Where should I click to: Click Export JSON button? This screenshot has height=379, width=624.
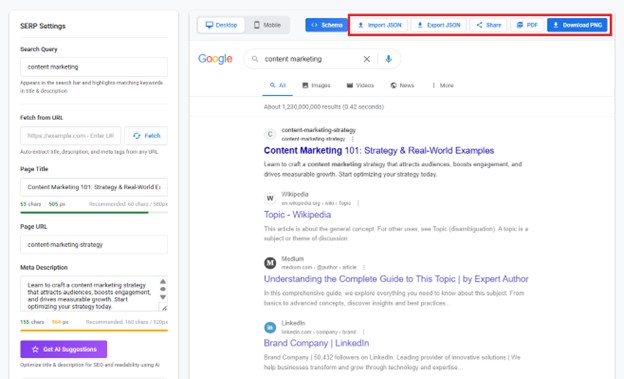coord(439,25)
